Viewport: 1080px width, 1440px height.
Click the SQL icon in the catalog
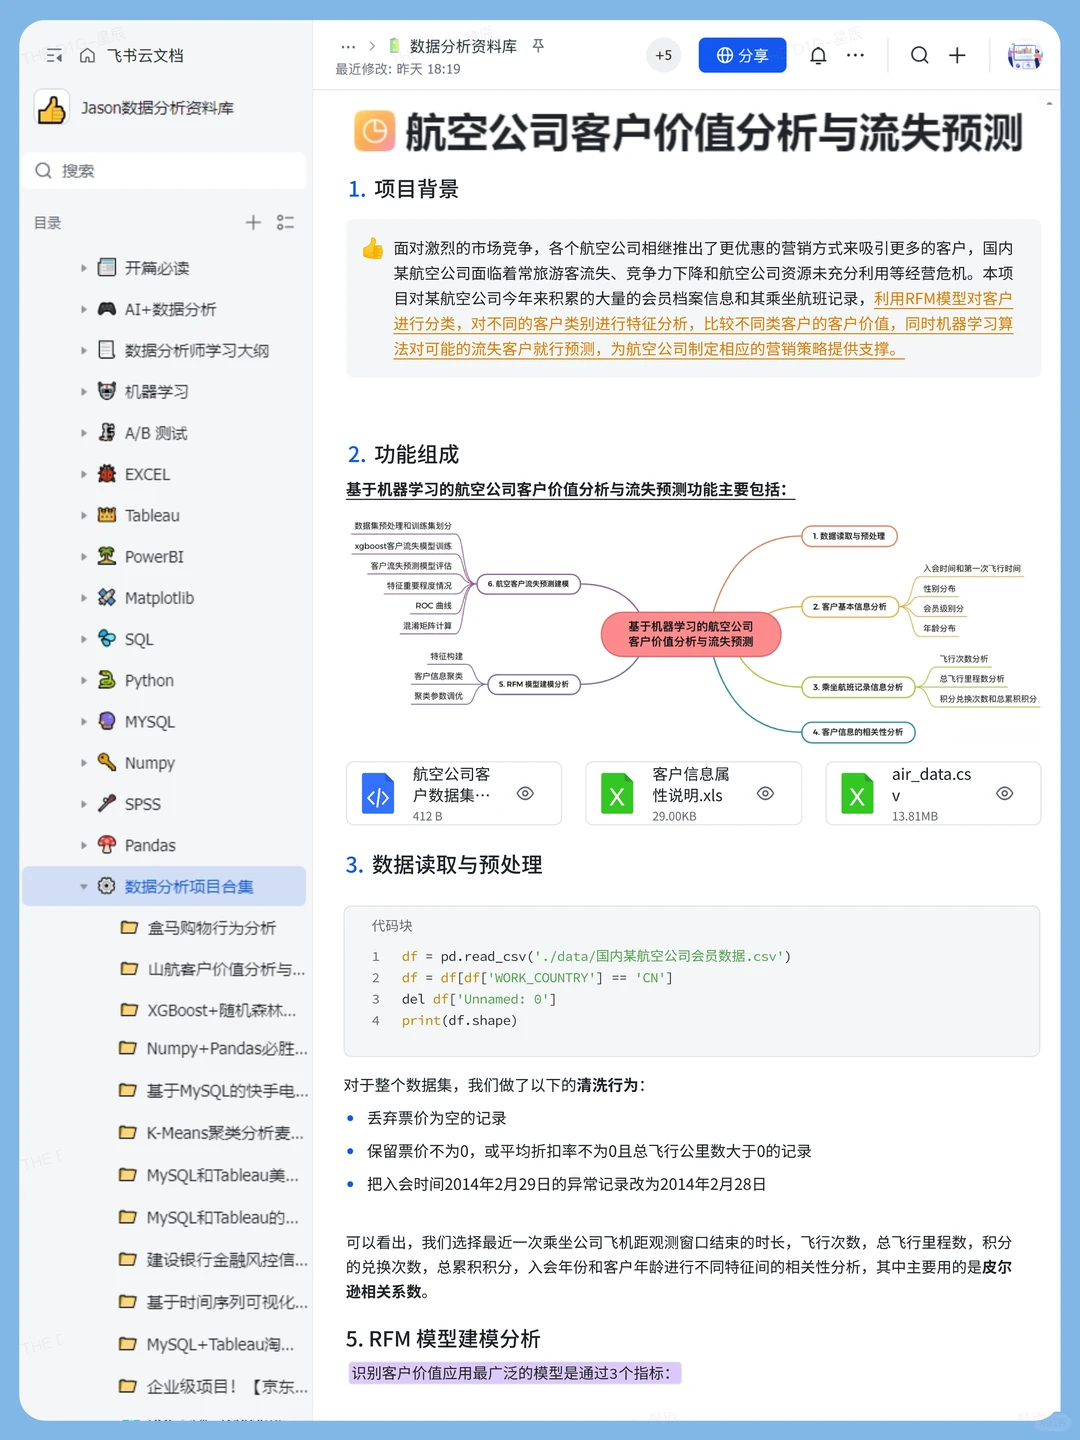tap(107, 638)
